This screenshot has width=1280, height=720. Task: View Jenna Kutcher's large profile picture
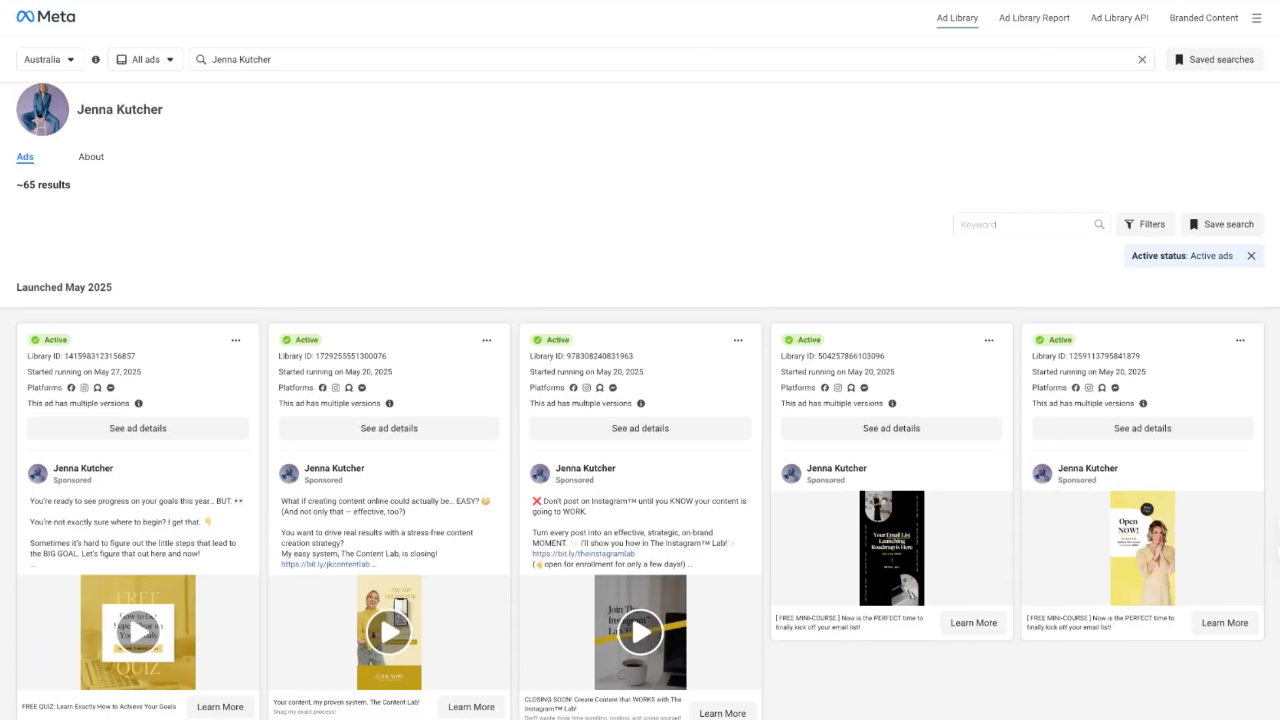click(43, 109)
